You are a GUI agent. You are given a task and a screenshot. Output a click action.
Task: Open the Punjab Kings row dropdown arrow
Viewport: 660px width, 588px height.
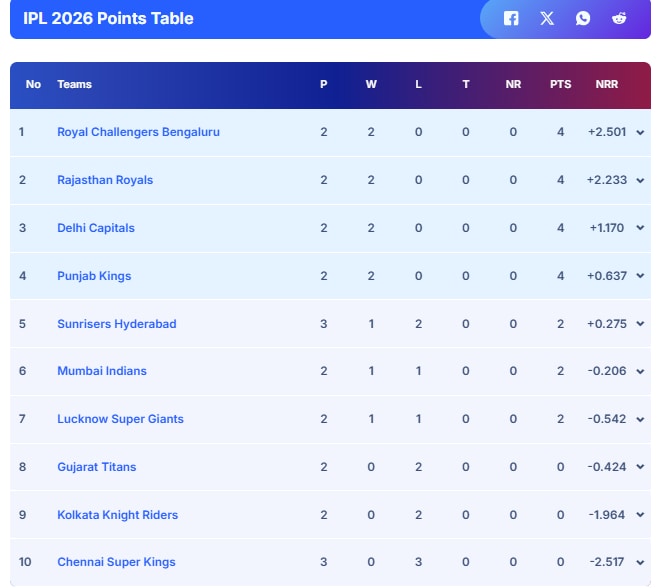[x=640, y=277]
